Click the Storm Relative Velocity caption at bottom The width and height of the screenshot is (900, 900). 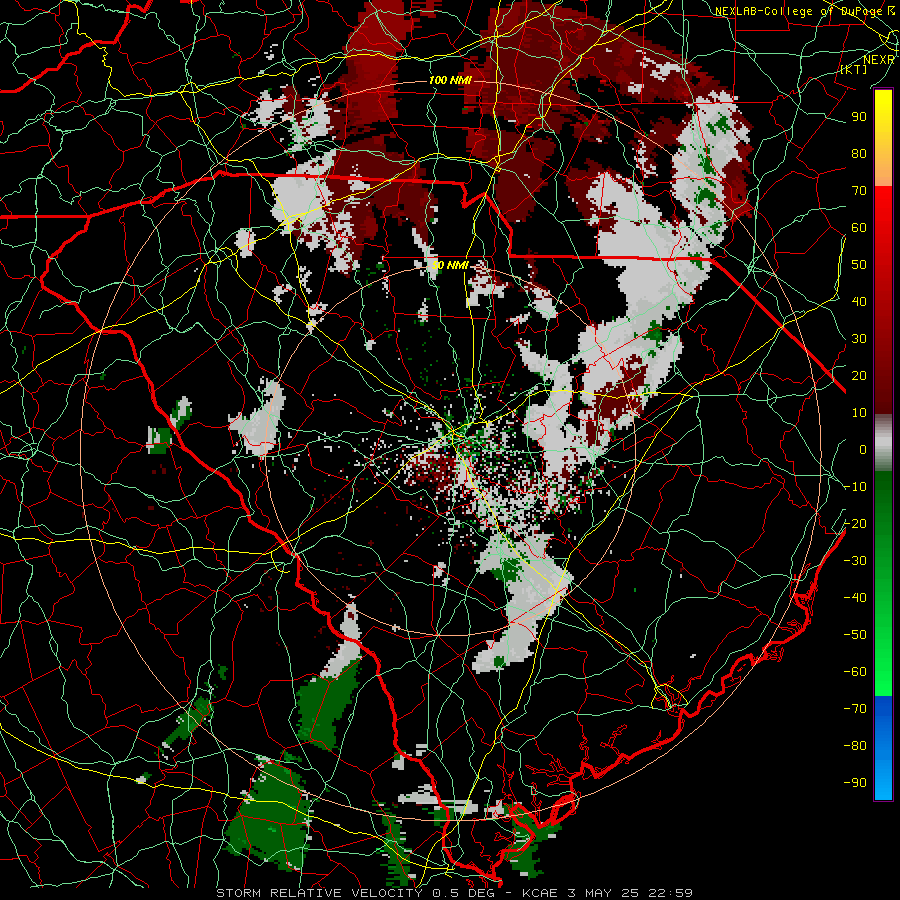(x=454, y=893)
